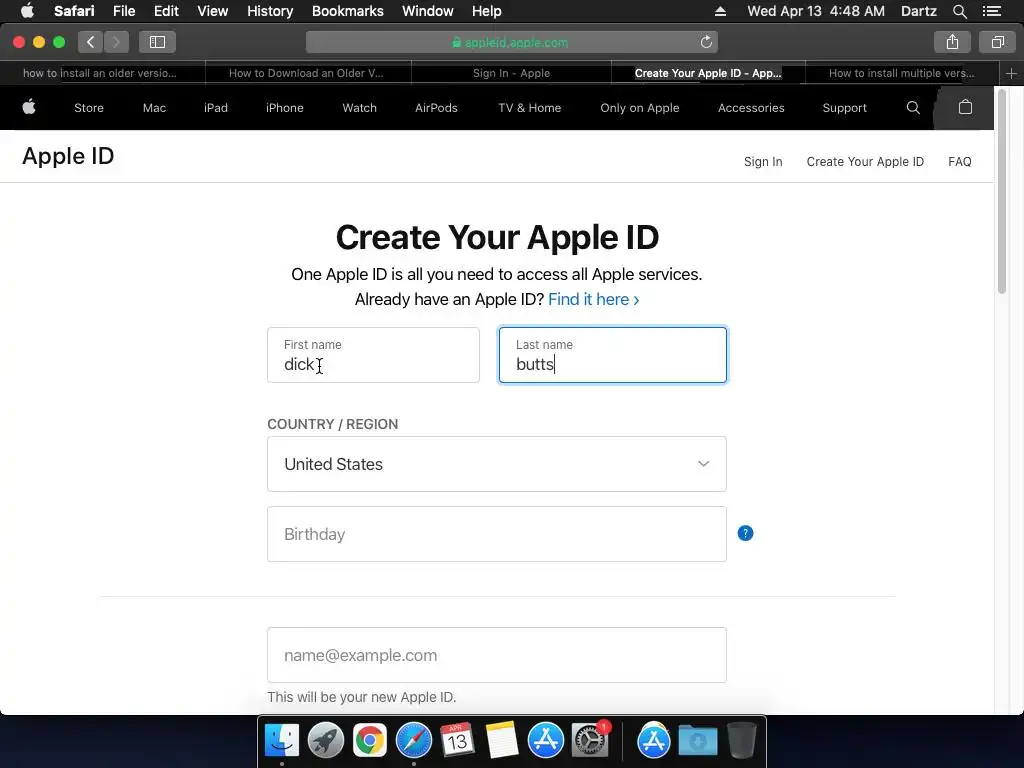Open the Bookmarks menu
This screenshot has height=768, width=1024.
pyautogui.click(x=347, y=11)
